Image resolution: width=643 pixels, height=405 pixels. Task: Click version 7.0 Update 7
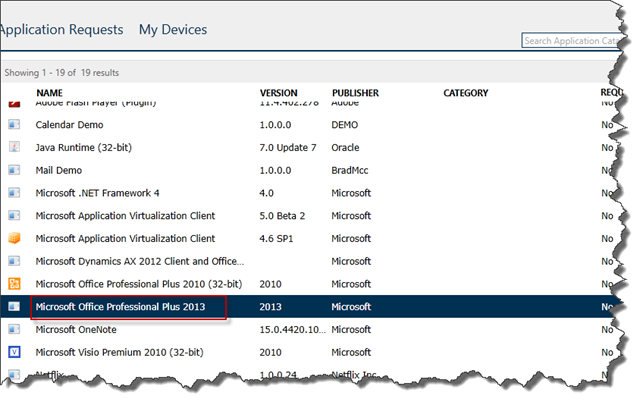click(287, 148)
